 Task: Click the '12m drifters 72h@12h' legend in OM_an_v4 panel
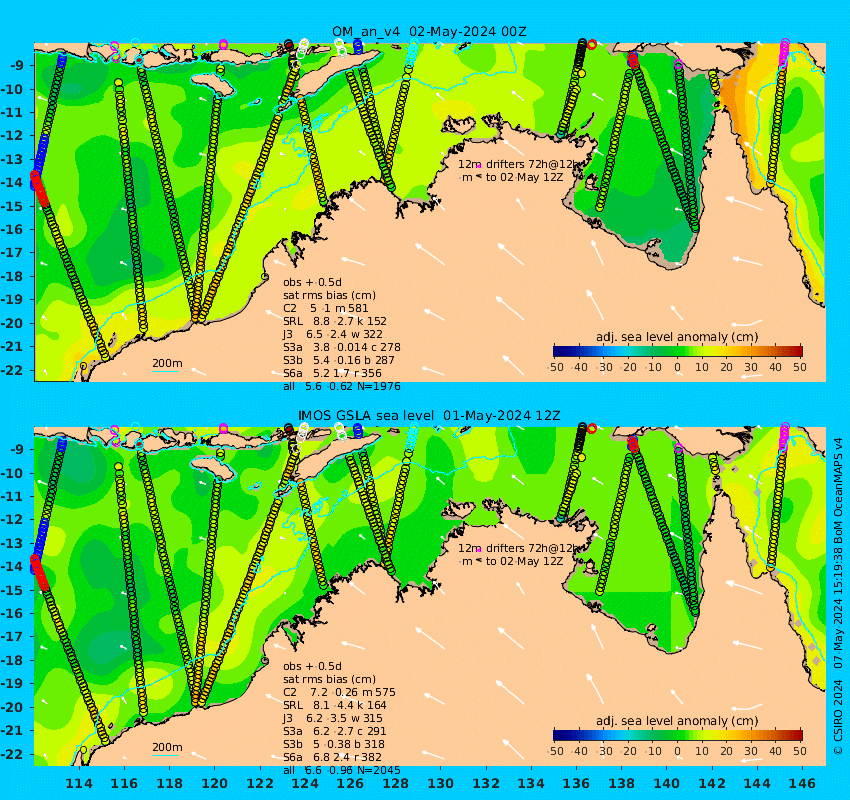[519, 164]
